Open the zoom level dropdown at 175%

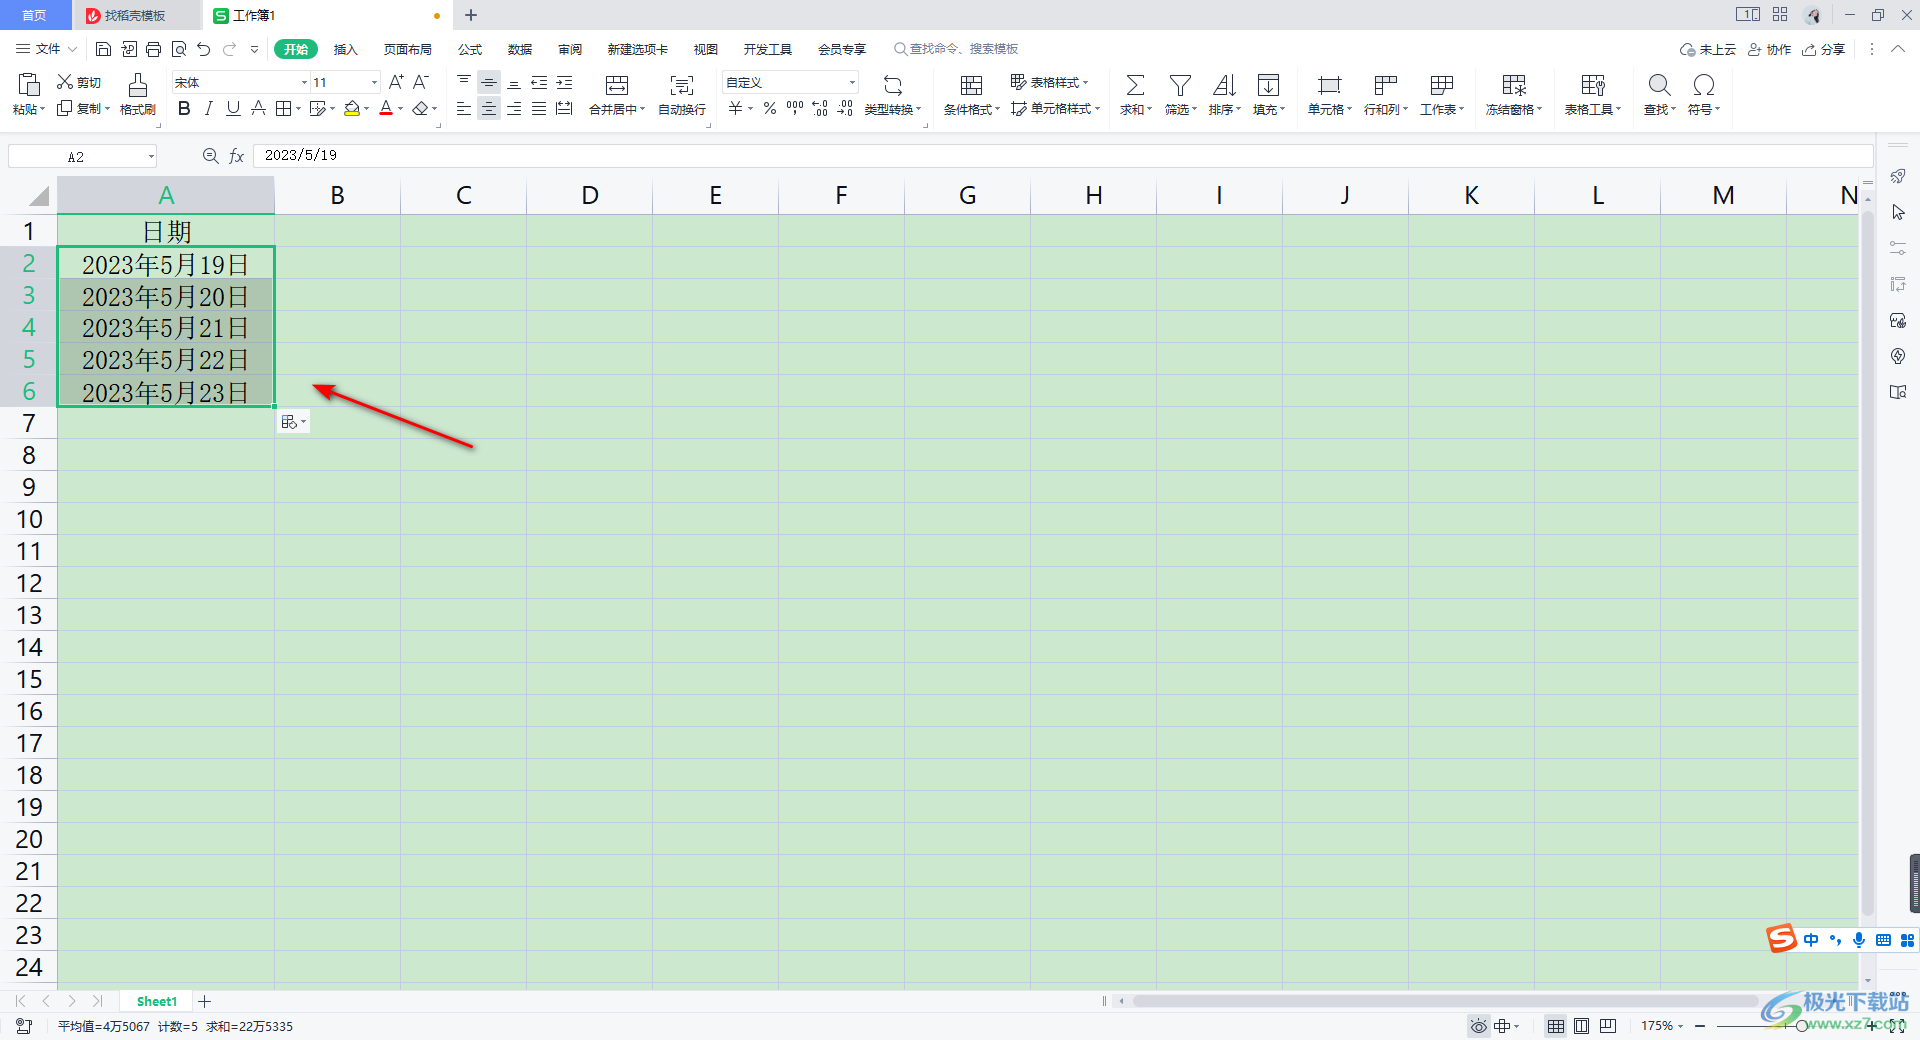point(1680,1026)
